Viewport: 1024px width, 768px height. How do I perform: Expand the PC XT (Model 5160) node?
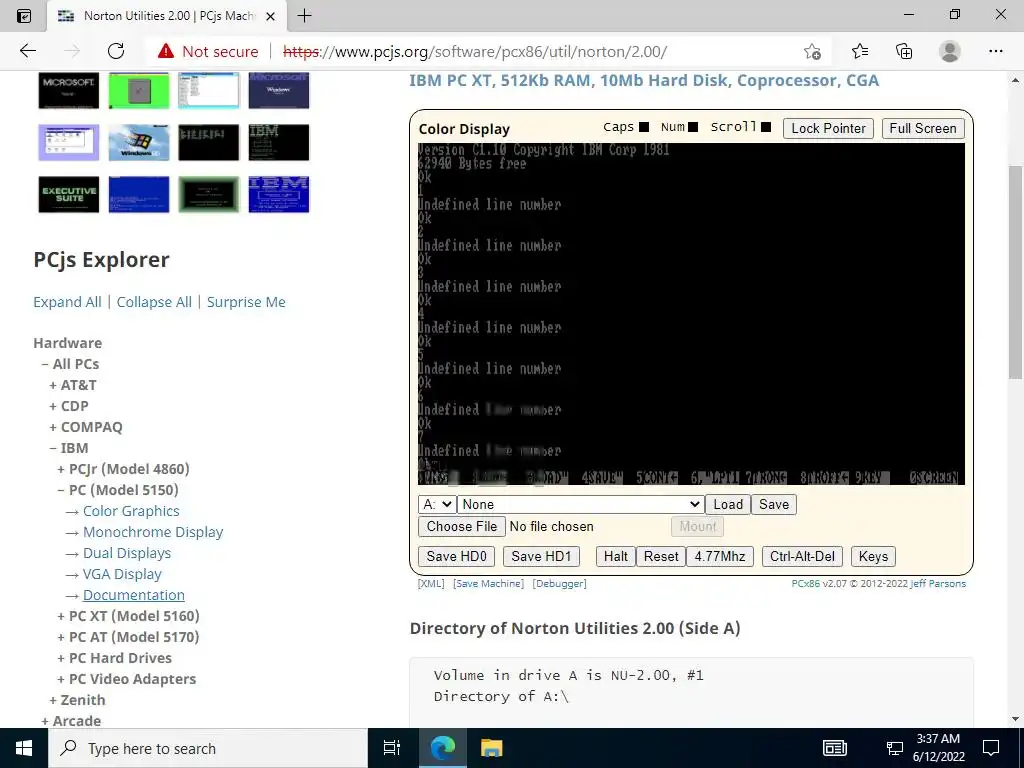point(61,616)
